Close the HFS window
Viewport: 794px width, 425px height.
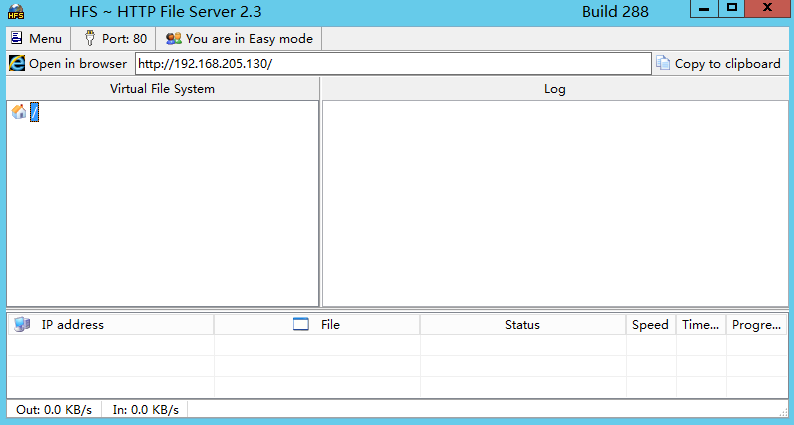767,8
